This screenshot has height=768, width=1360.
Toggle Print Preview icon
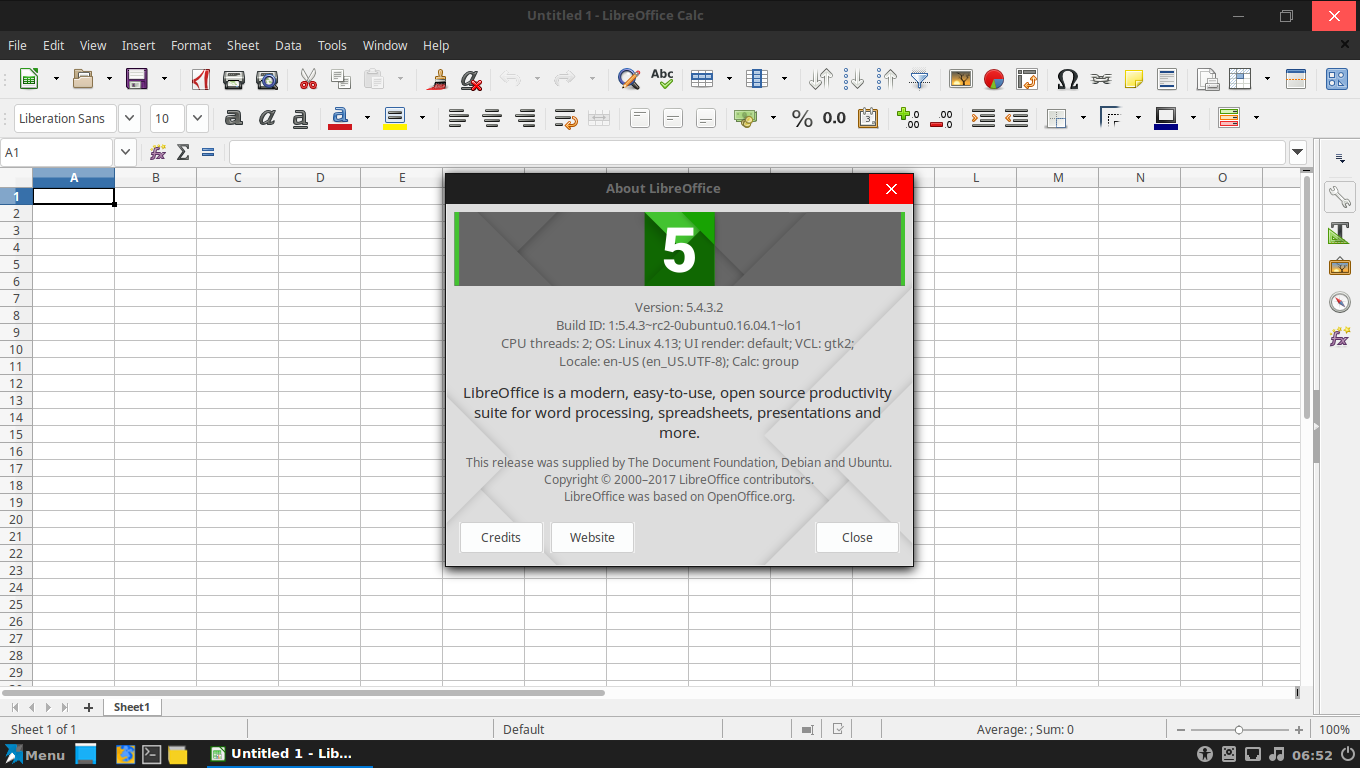(267, 79)
